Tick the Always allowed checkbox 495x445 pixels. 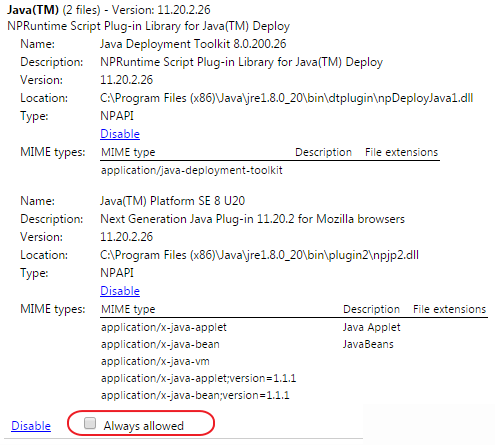click(x=90, y=423)
